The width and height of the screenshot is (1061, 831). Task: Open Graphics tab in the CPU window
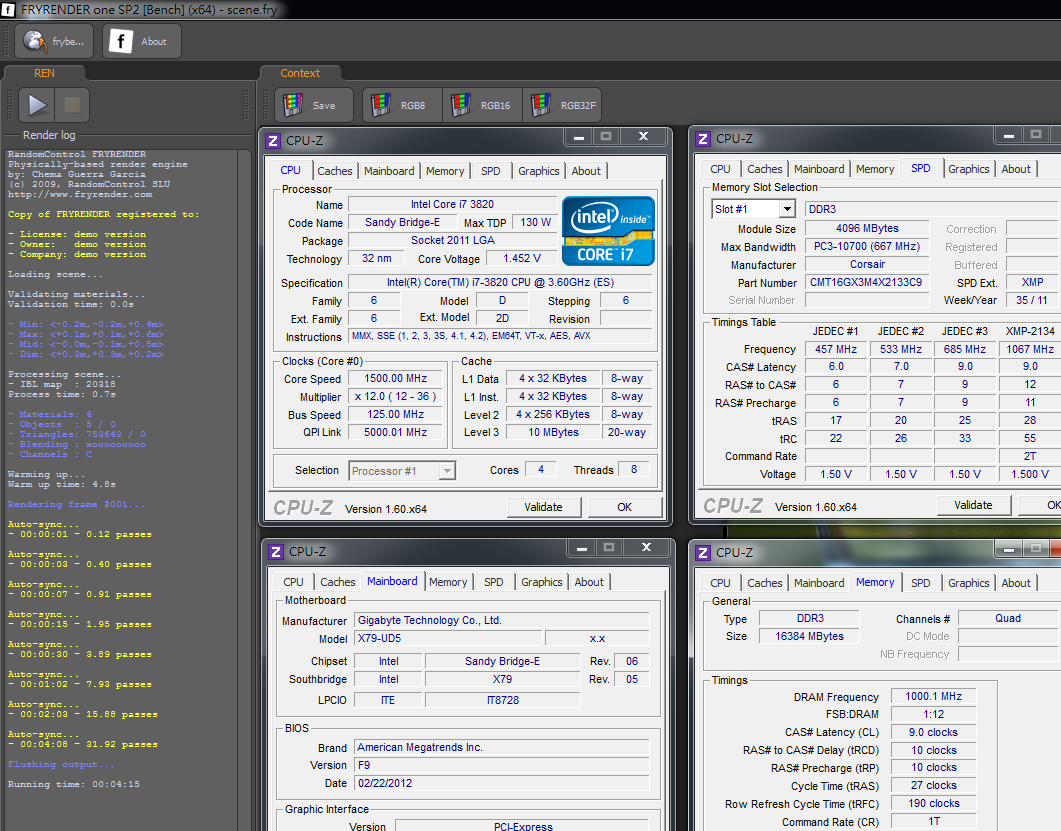click(x=539, y=171)
